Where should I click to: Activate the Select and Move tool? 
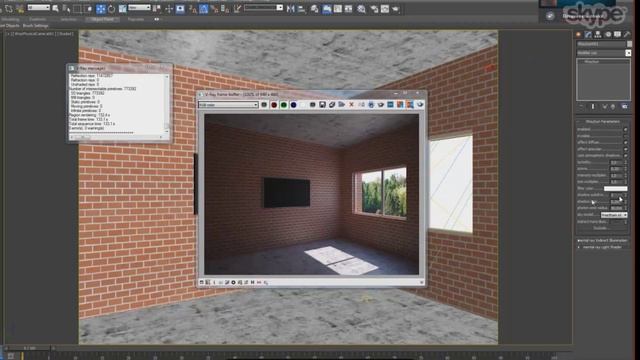click(101, 9)
